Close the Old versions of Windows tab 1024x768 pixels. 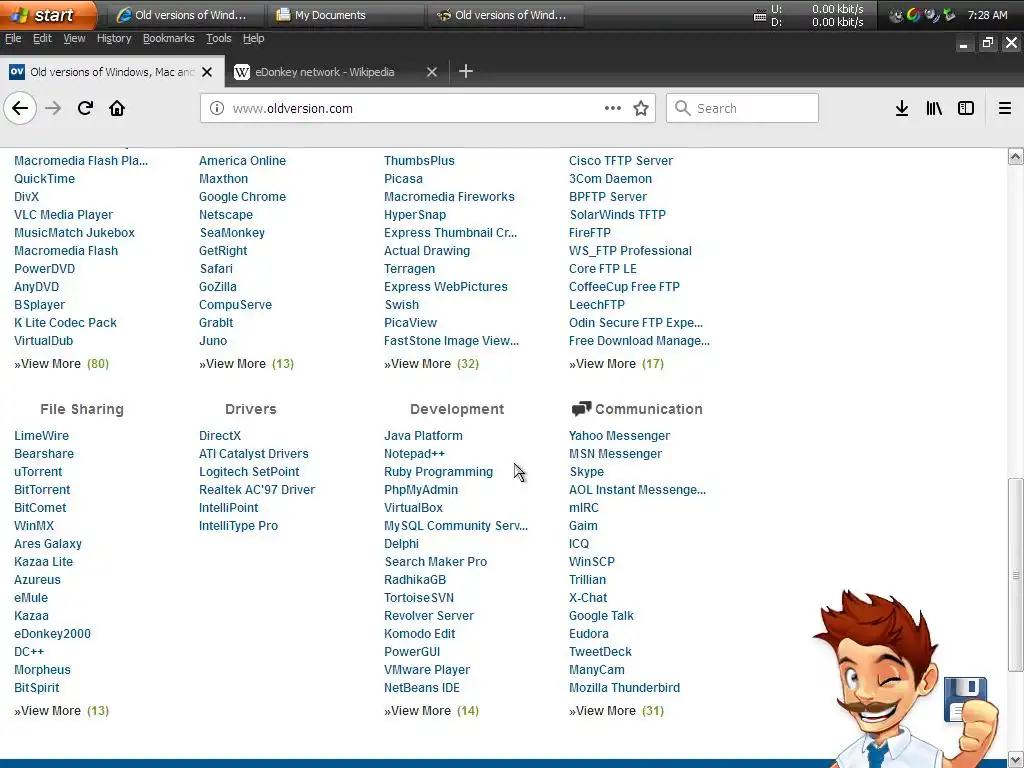coord(207,72)
